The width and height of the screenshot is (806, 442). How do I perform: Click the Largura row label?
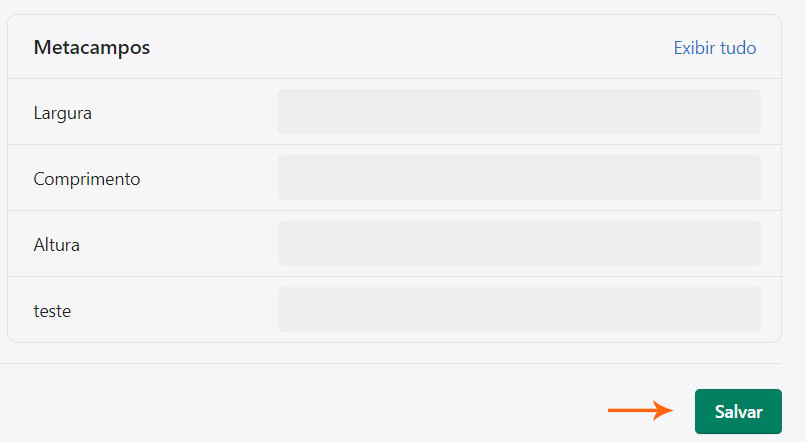[x=62, y=113]
